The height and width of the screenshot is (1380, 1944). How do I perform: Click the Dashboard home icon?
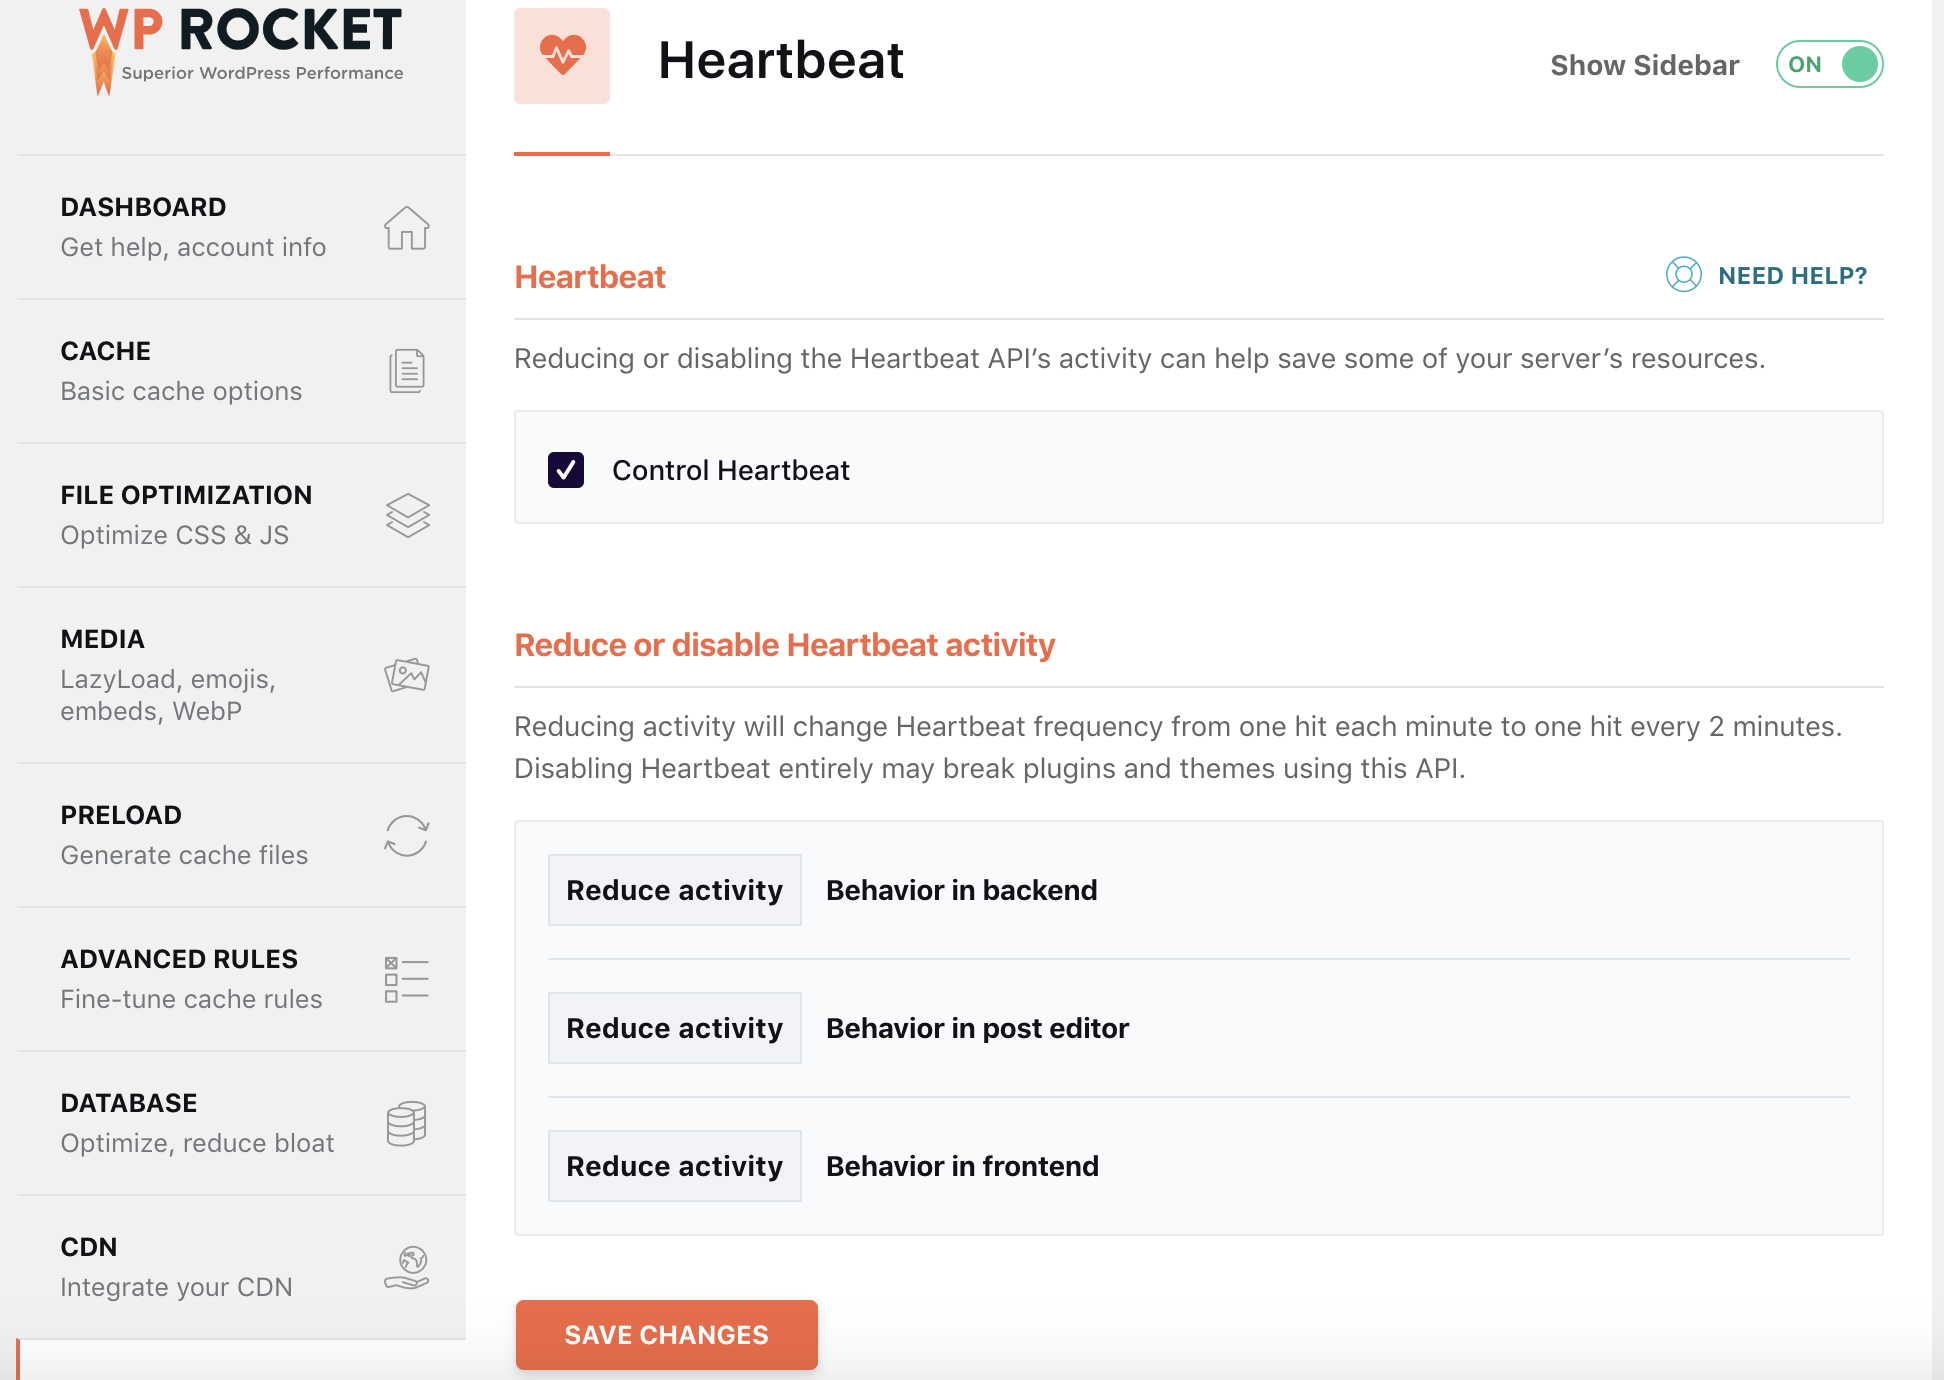click(x=406, y=228)
